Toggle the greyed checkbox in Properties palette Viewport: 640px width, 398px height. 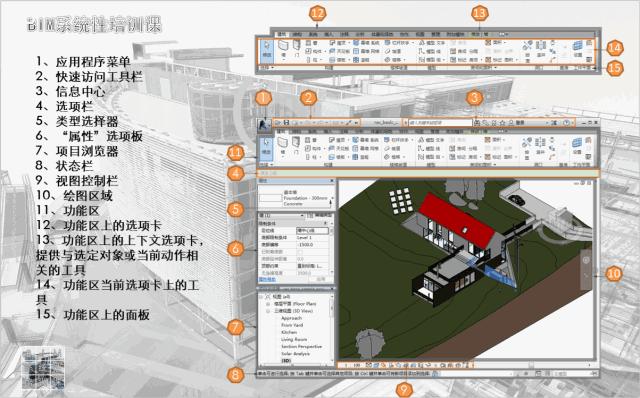tap(300, 252)
